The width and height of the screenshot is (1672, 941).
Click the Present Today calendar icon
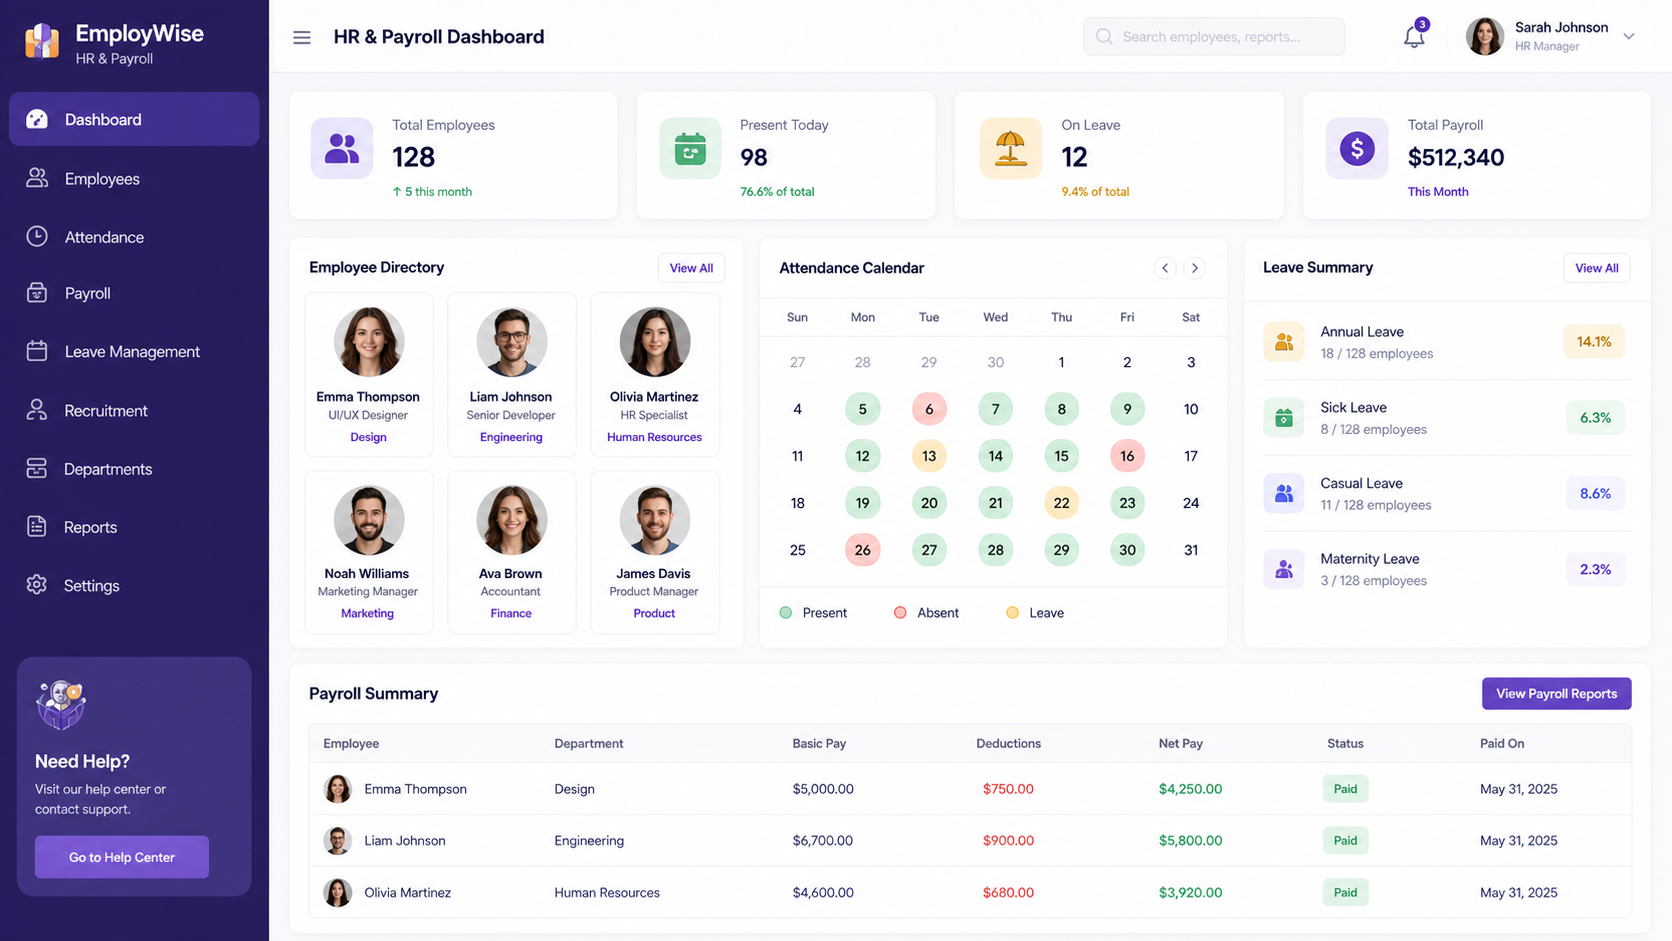point(690,148)
